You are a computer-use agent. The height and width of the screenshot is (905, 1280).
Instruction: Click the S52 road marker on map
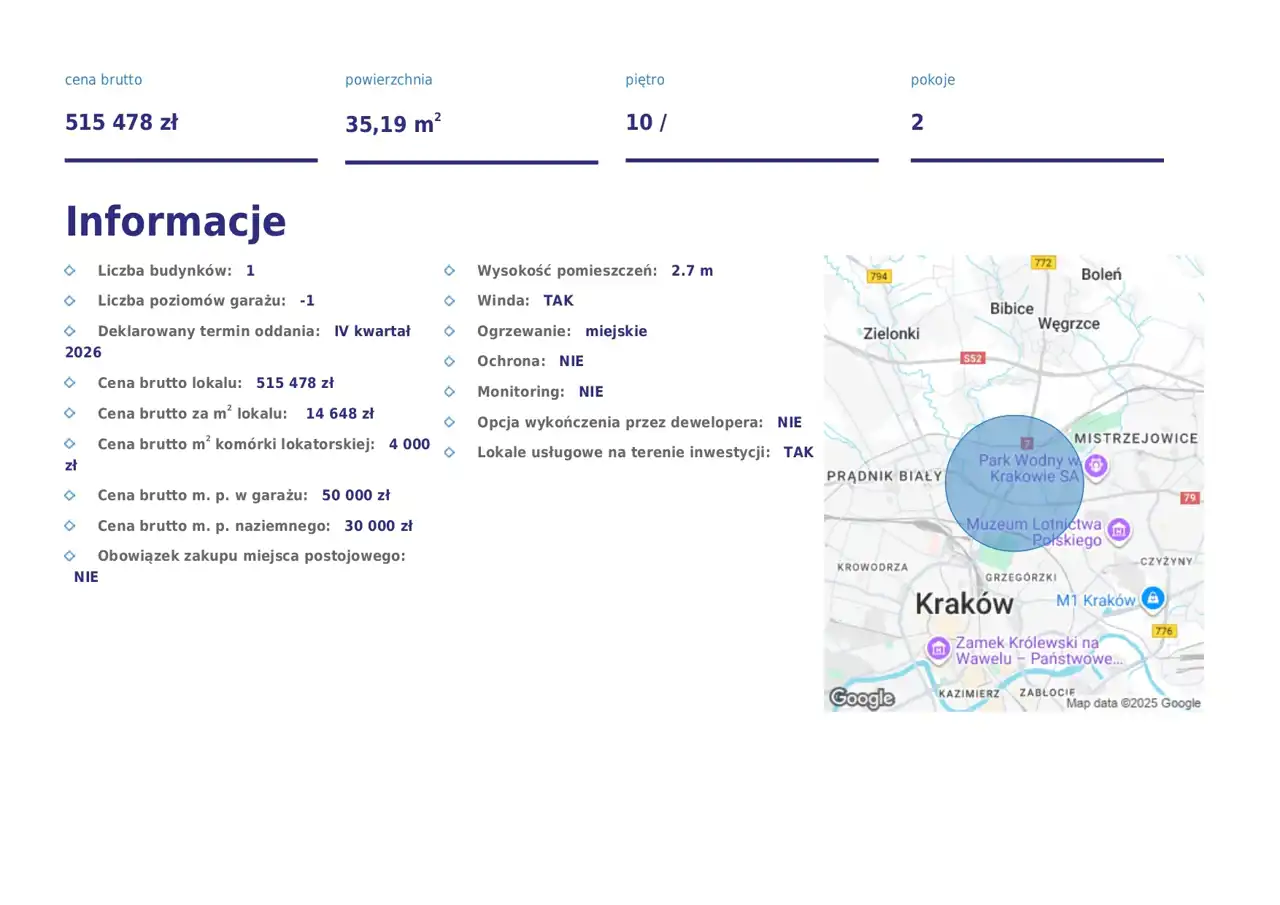click(x=972, y=358)
